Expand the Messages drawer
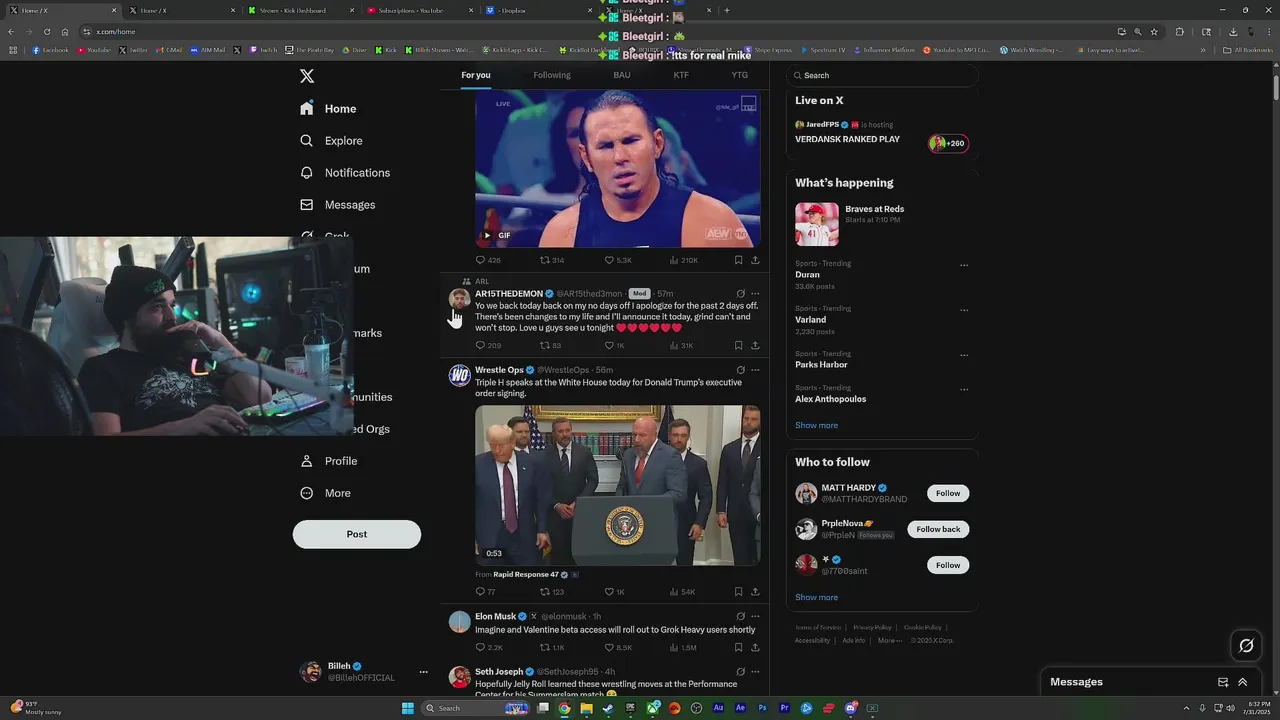The height and width of the screenshot is (720, 1280). (1243, 682)
